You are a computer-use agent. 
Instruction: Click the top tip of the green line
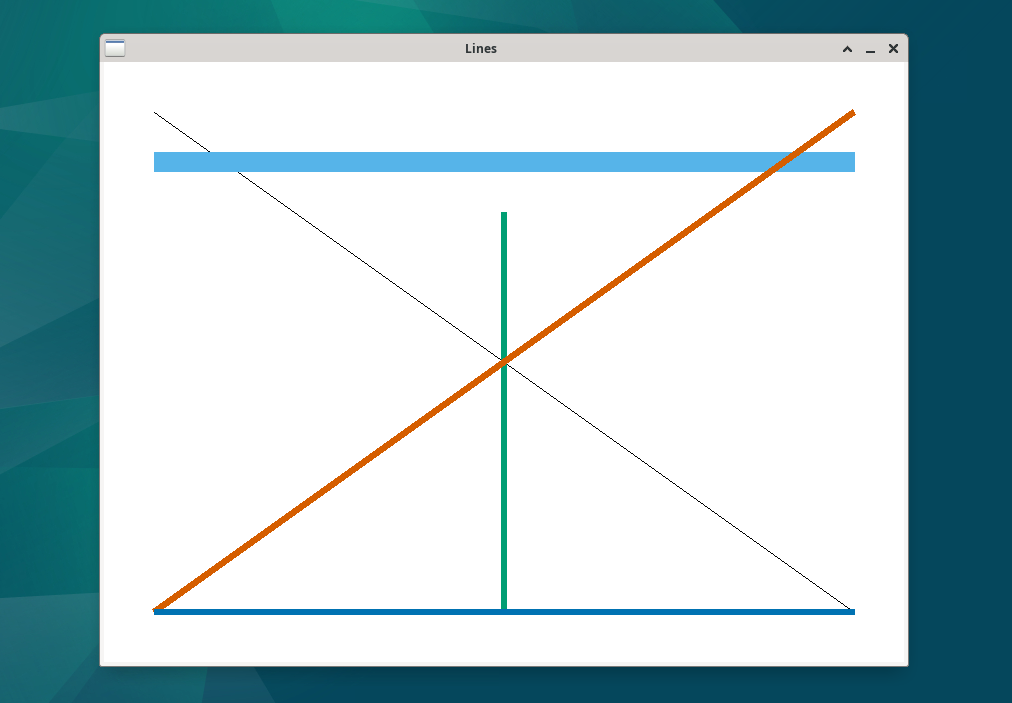point(503,213)
